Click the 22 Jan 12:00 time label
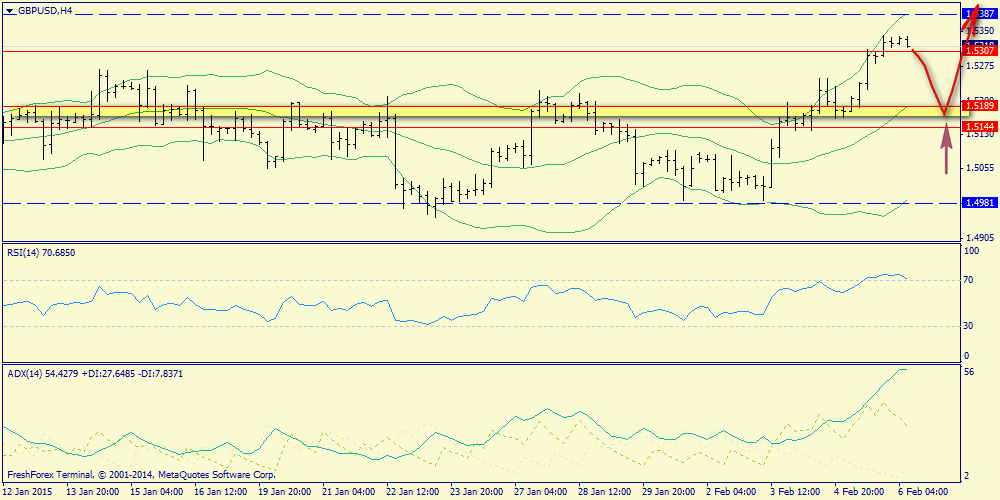This screenshot has width=1000, height=500. [412, 492]
